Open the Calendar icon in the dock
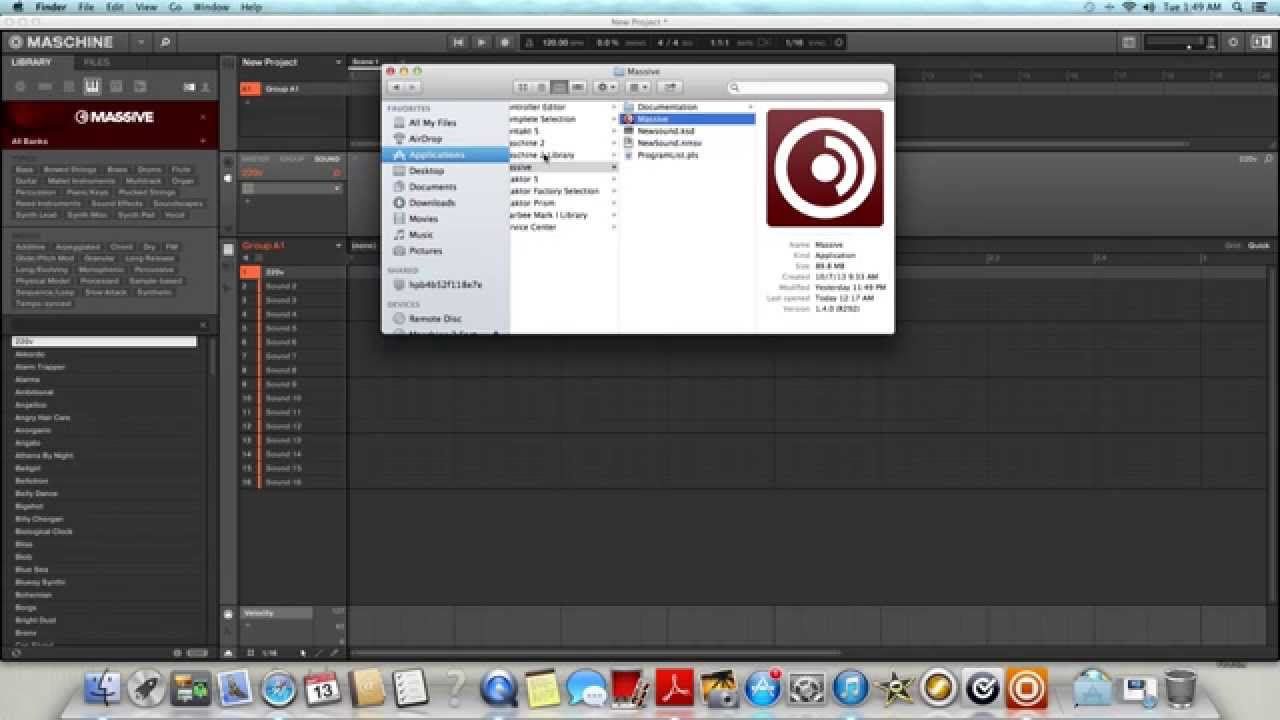 323,688
